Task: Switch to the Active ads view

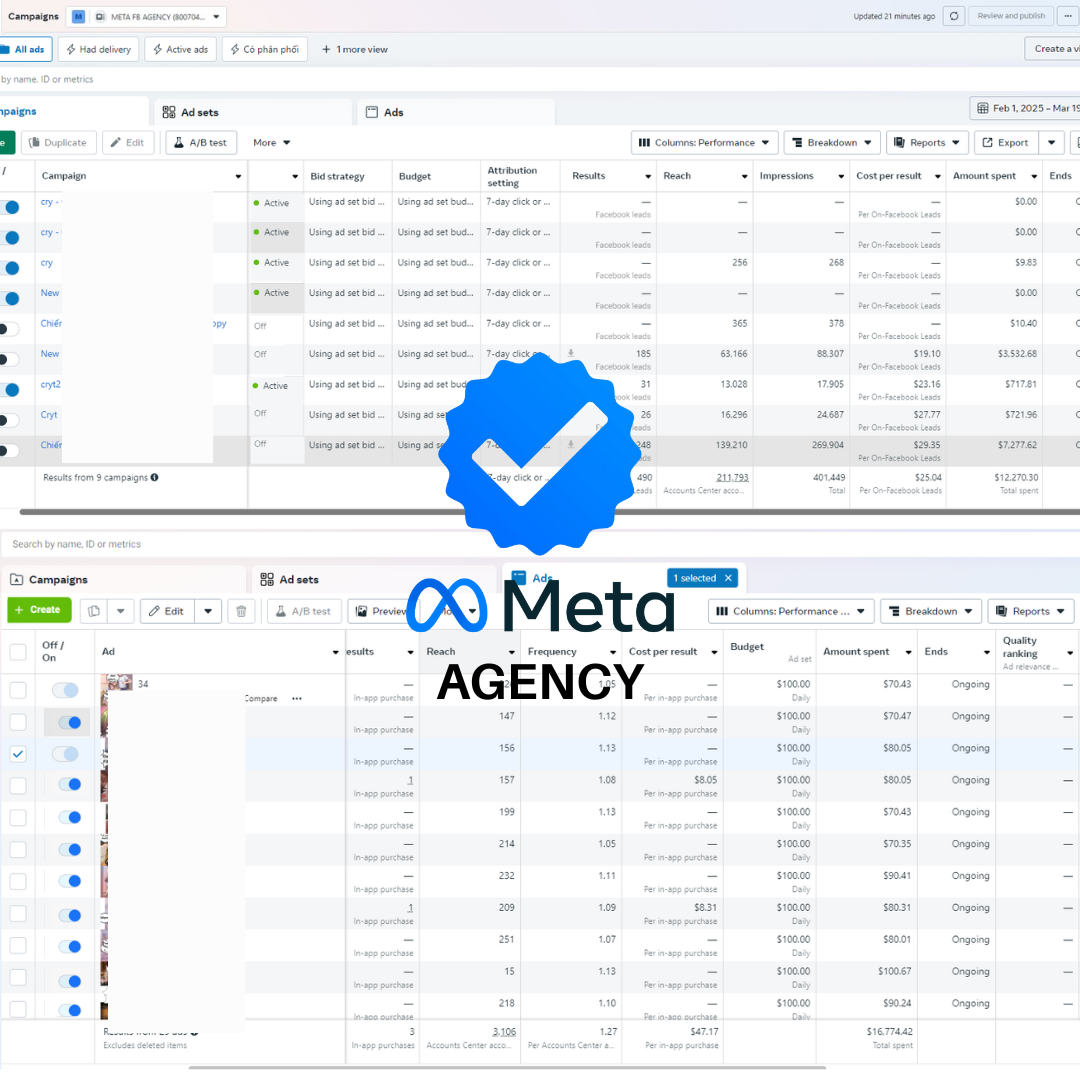Action: [180, 50]
